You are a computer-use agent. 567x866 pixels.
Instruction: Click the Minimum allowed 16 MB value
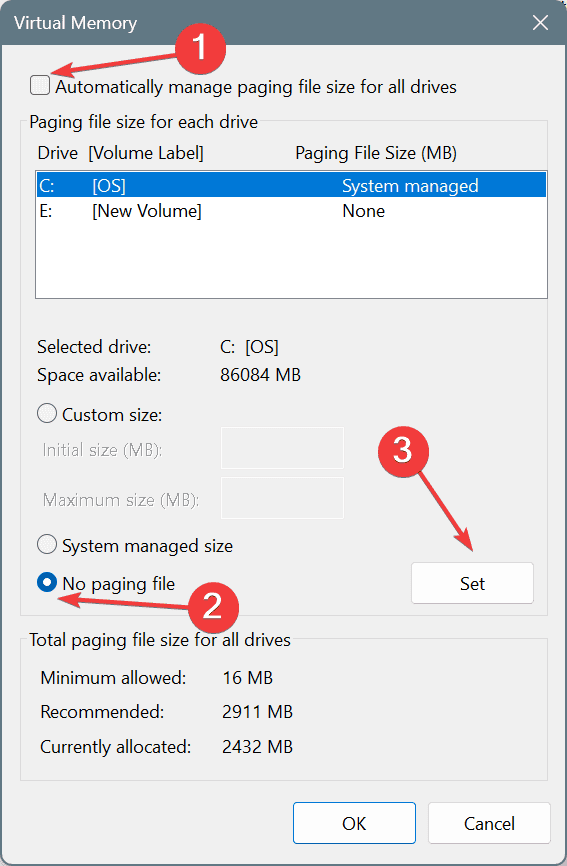(x=247, y=677)
